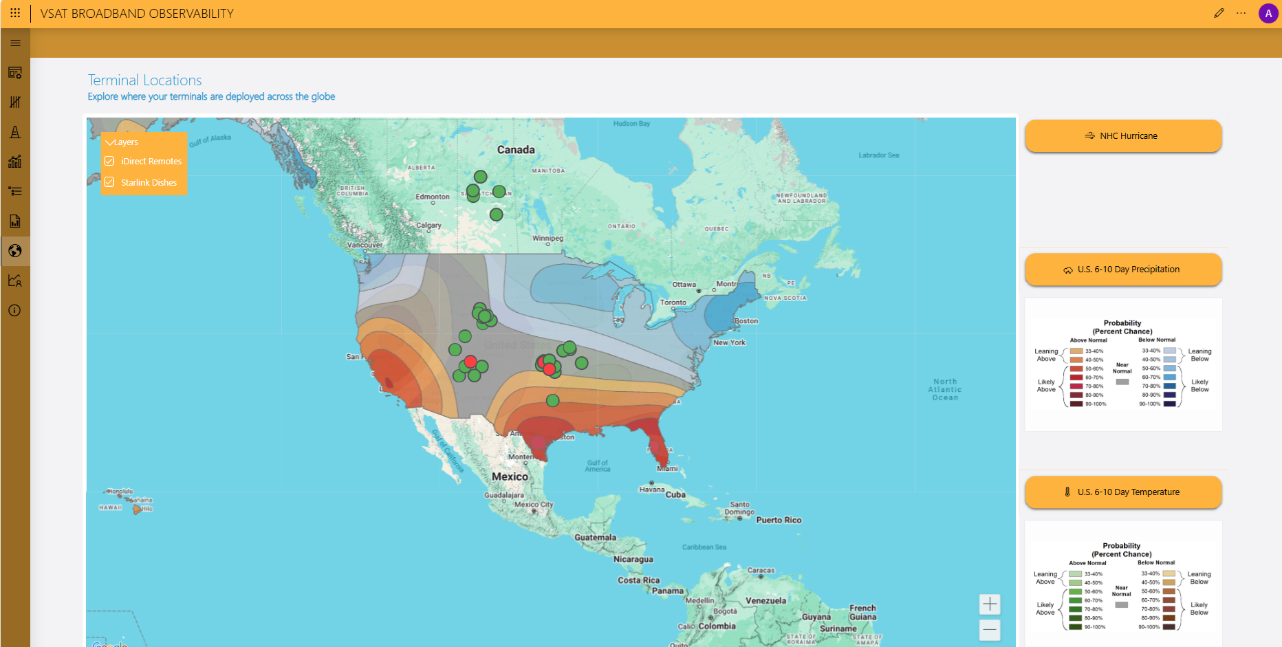Click the Boston city label

(x=746, y=321)
